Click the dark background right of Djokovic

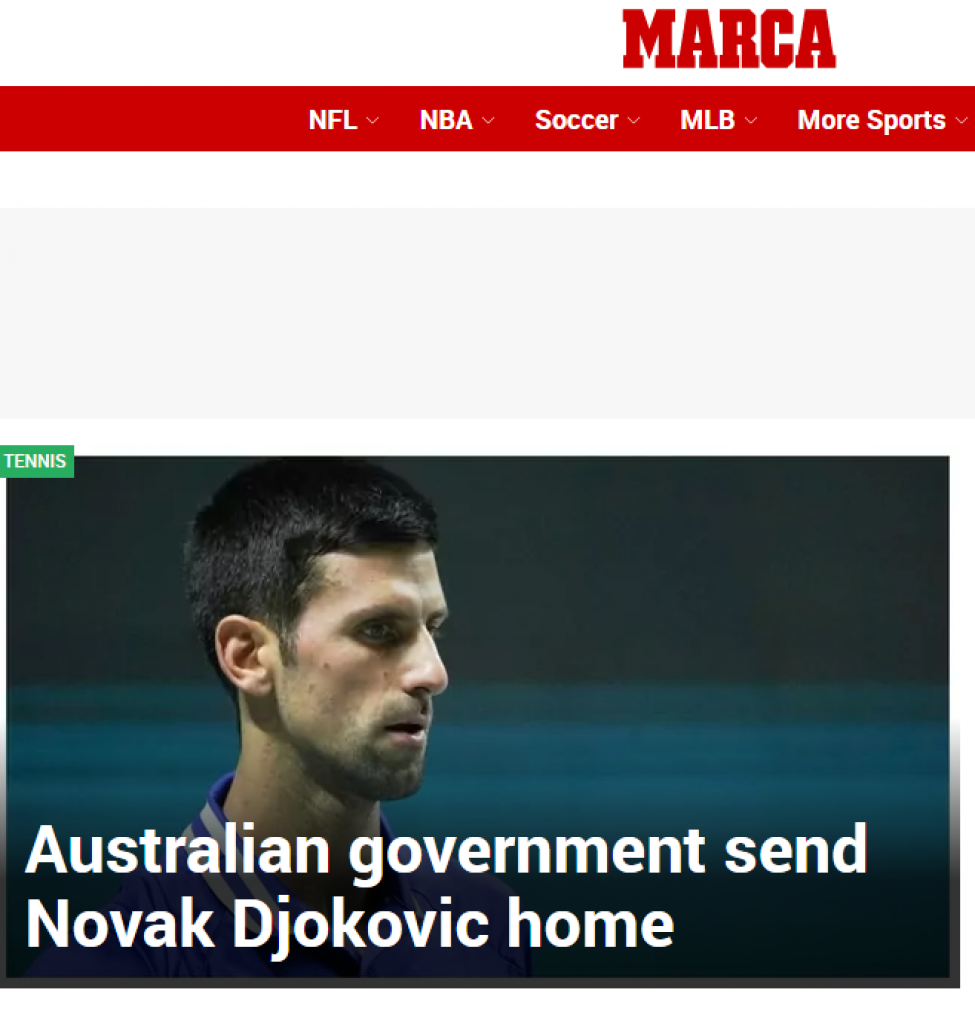[x=718, y=588]
